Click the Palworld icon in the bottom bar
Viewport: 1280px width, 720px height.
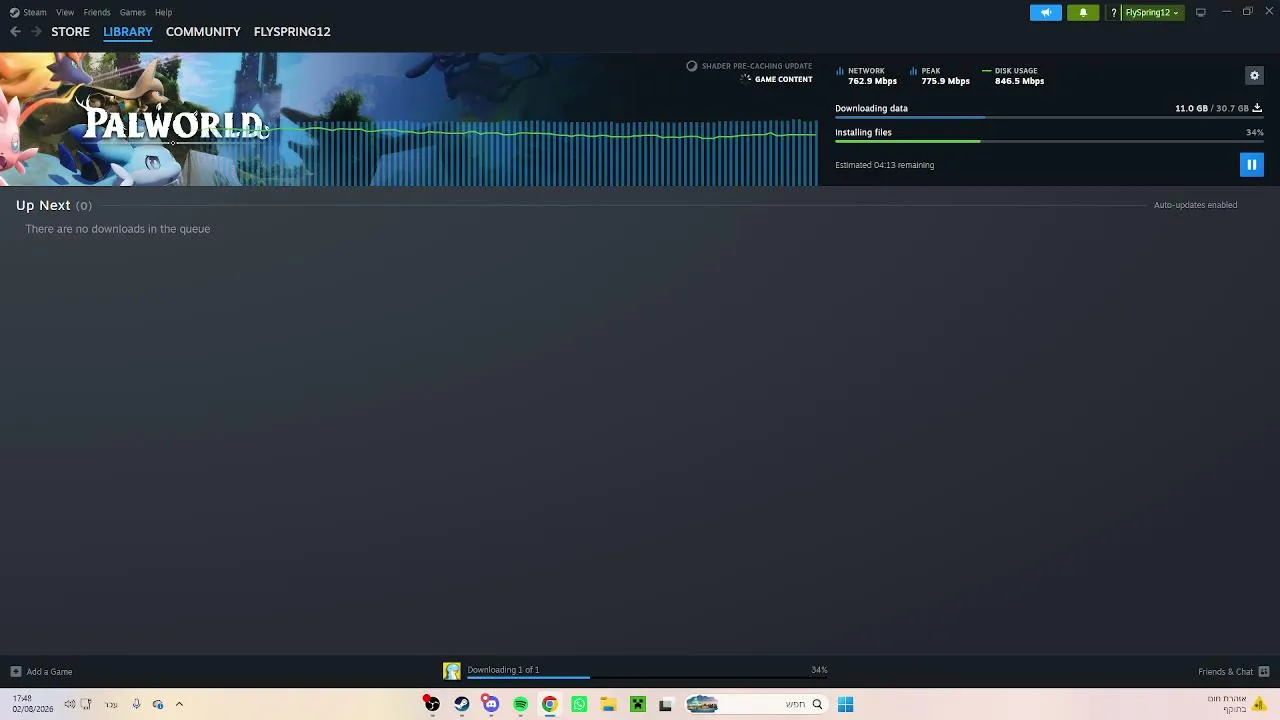coord(452,671)
